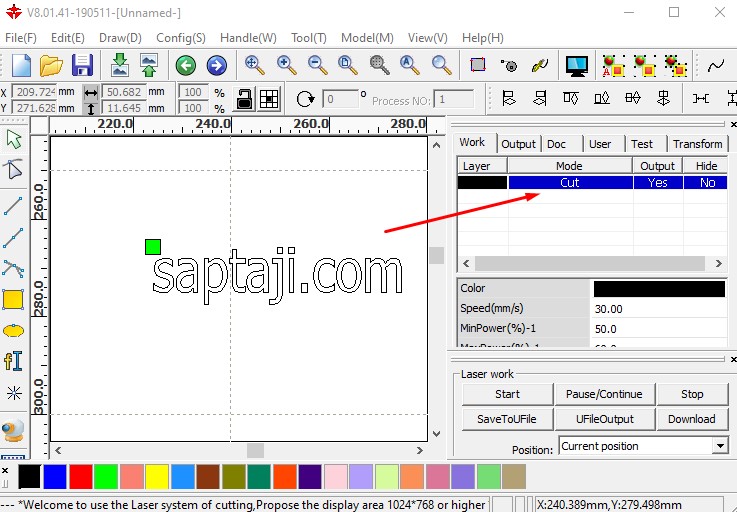Image resolution: width=737 pixels, height=512 pixels.
Task: Toggle the aspect ratio lock icon
Action: [x=244, y=98]
